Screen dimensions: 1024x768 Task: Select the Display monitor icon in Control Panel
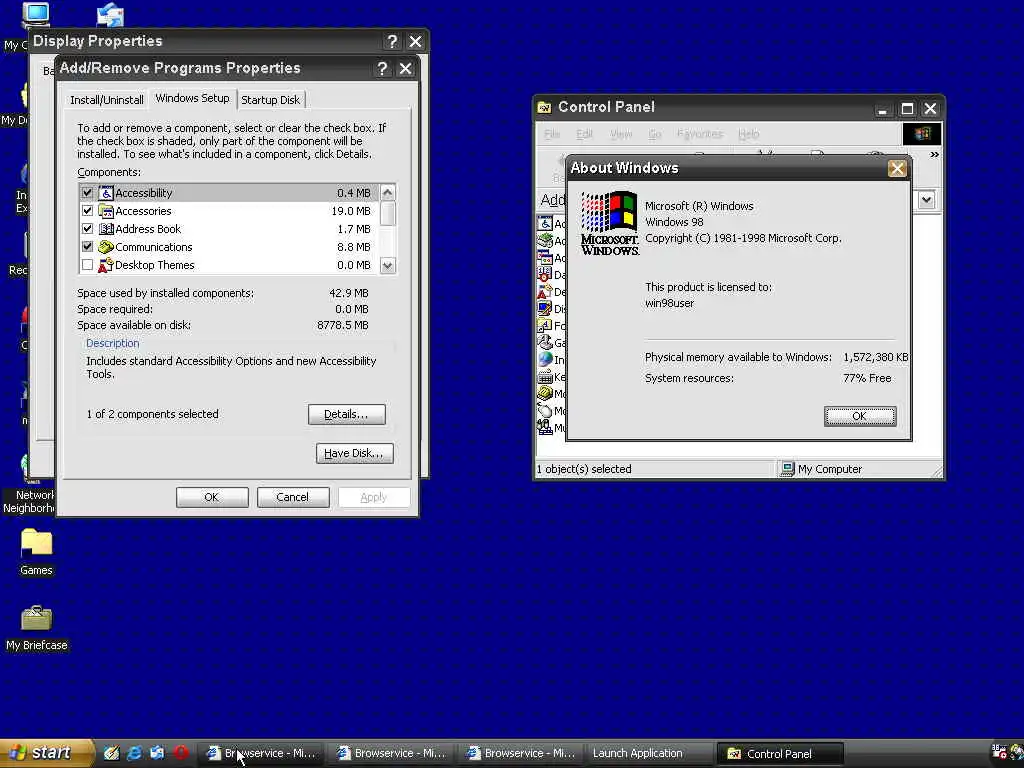click(x=545, y=308)
